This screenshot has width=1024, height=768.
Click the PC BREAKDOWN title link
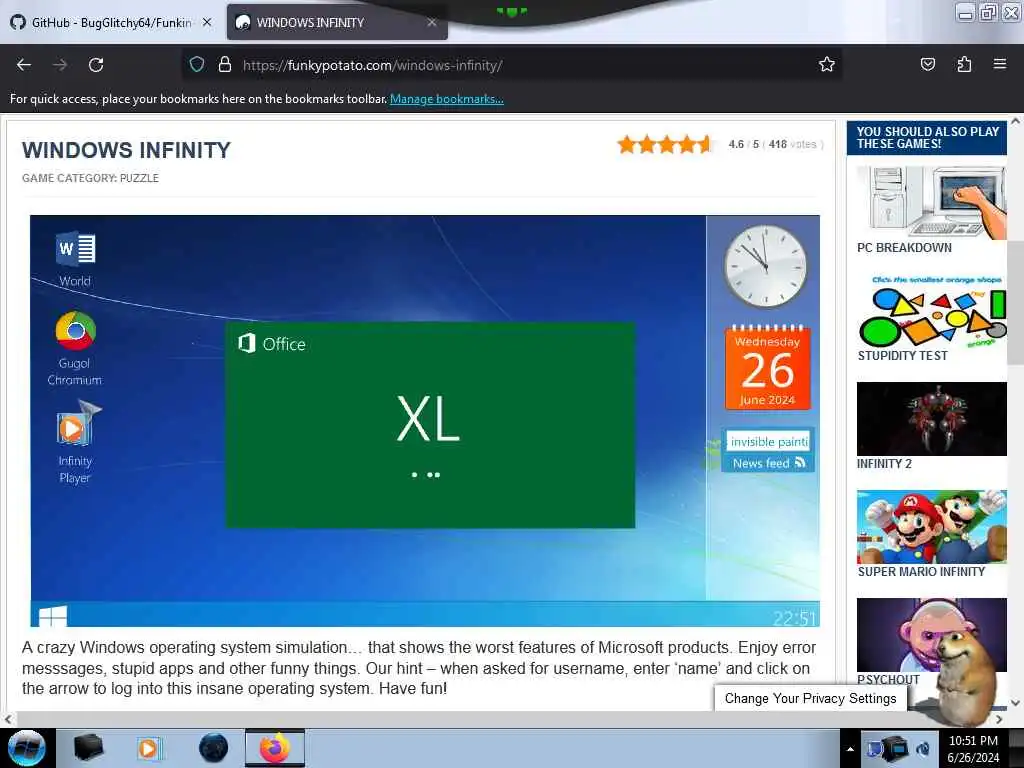point(904,248)
